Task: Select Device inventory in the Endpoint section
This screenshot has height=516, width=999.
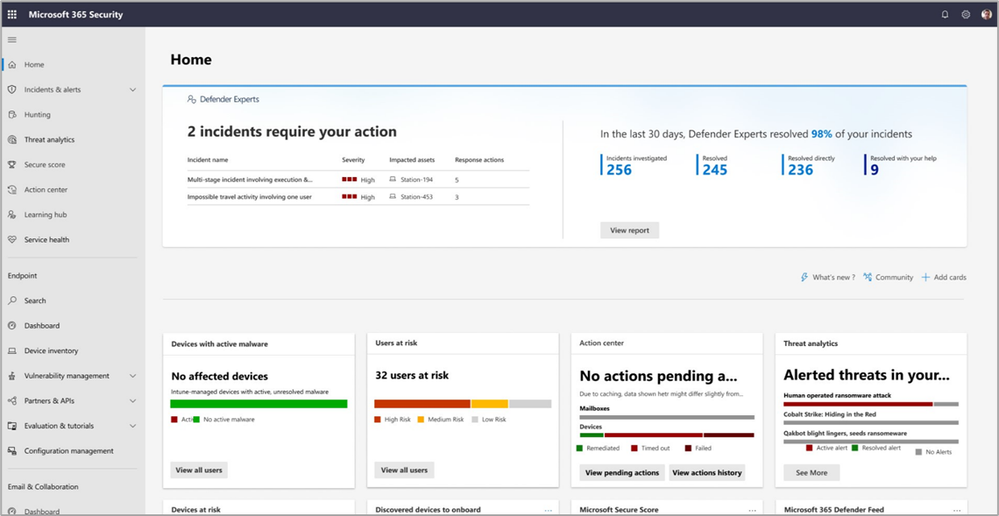Action: point(51,350)
